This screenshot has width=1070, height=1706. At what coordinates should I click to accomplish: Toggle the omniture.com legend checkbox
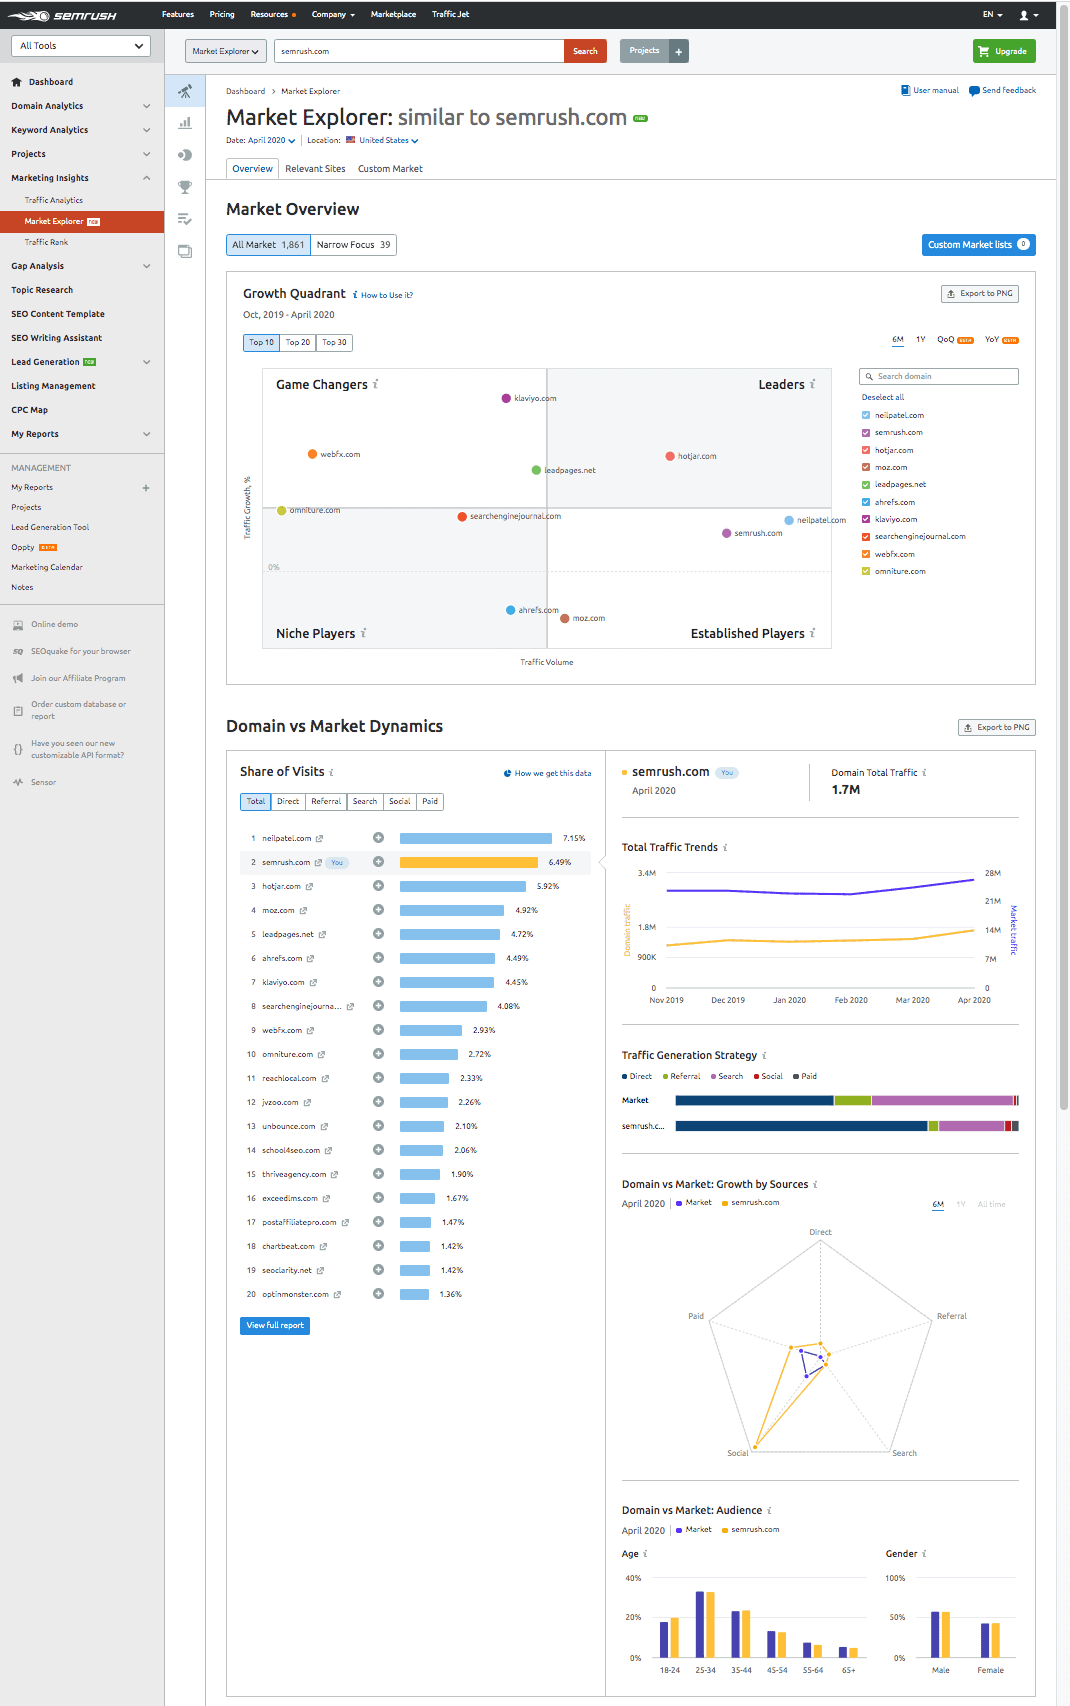[866, 571]
